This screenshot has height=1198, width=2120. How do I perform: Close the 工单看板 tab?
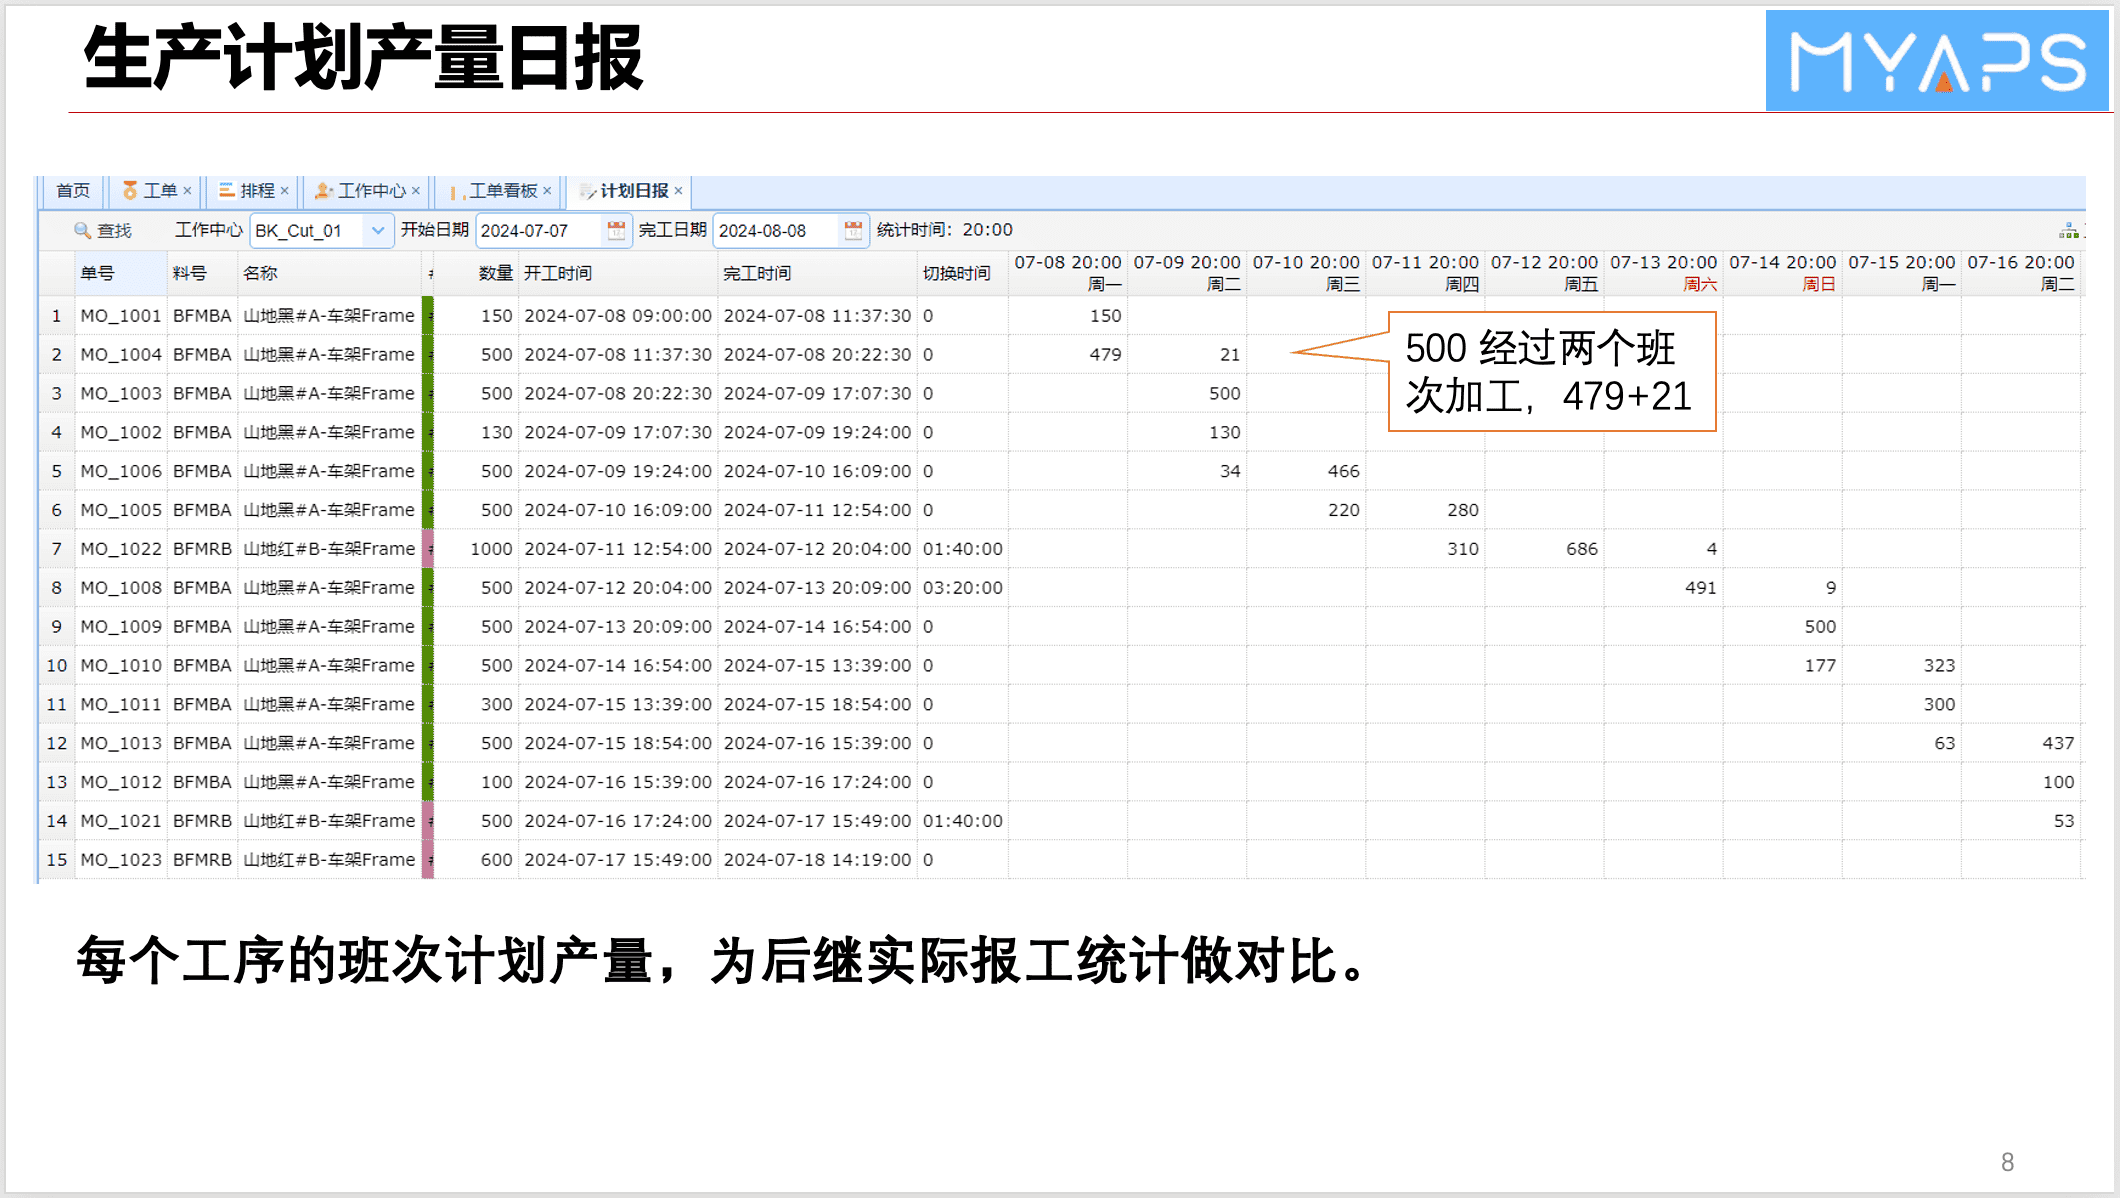tap(547, 190)
